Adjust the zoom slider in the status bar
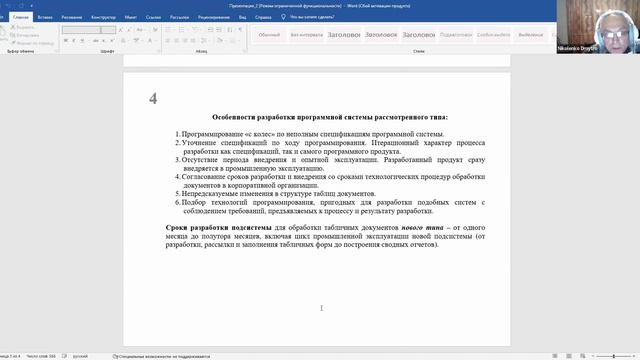This screenshot has width=640, height=360. [x=613, y=356]
